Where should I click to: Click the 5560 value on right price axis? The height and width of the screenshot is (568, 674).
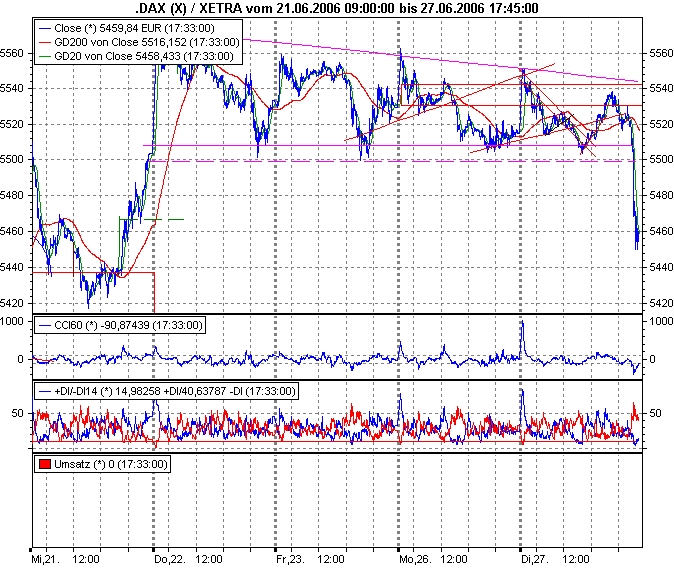pos(660,53)
